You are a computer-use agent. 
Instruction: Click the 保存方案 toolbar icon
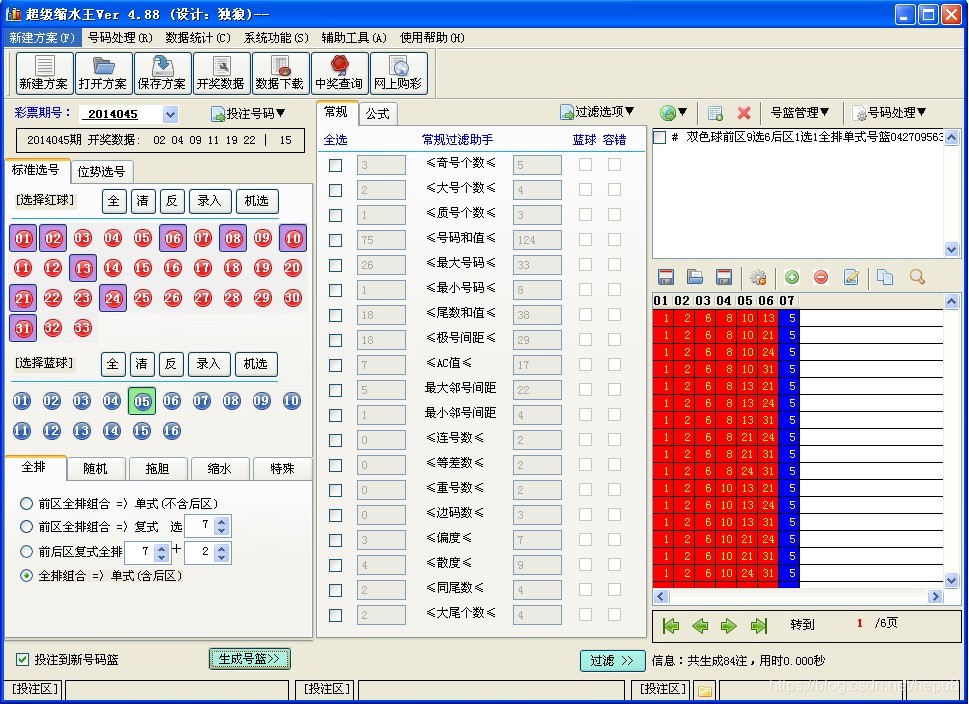[163, 73]
